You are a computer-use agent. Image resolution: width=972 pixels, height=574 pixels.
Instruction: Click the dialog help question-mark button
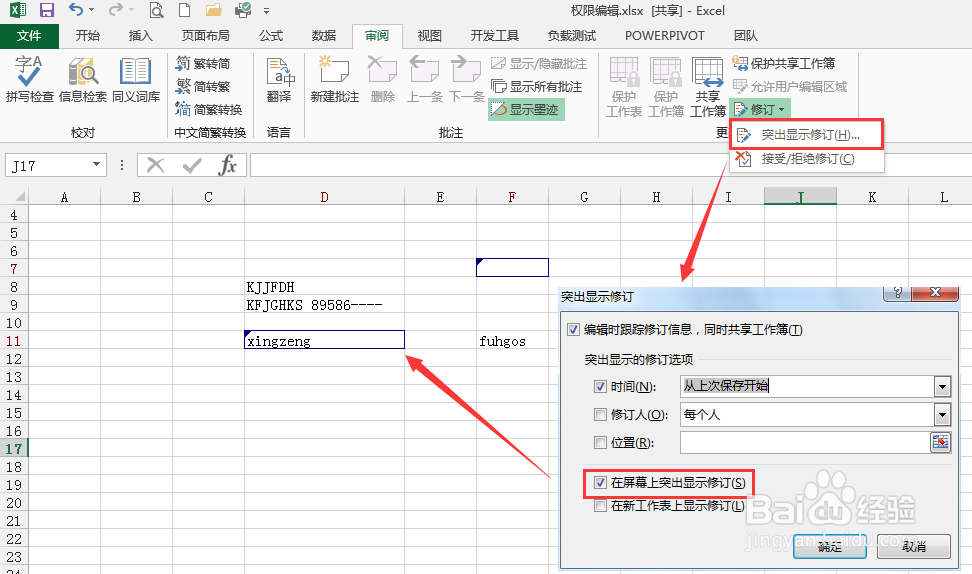coord(897,293)
